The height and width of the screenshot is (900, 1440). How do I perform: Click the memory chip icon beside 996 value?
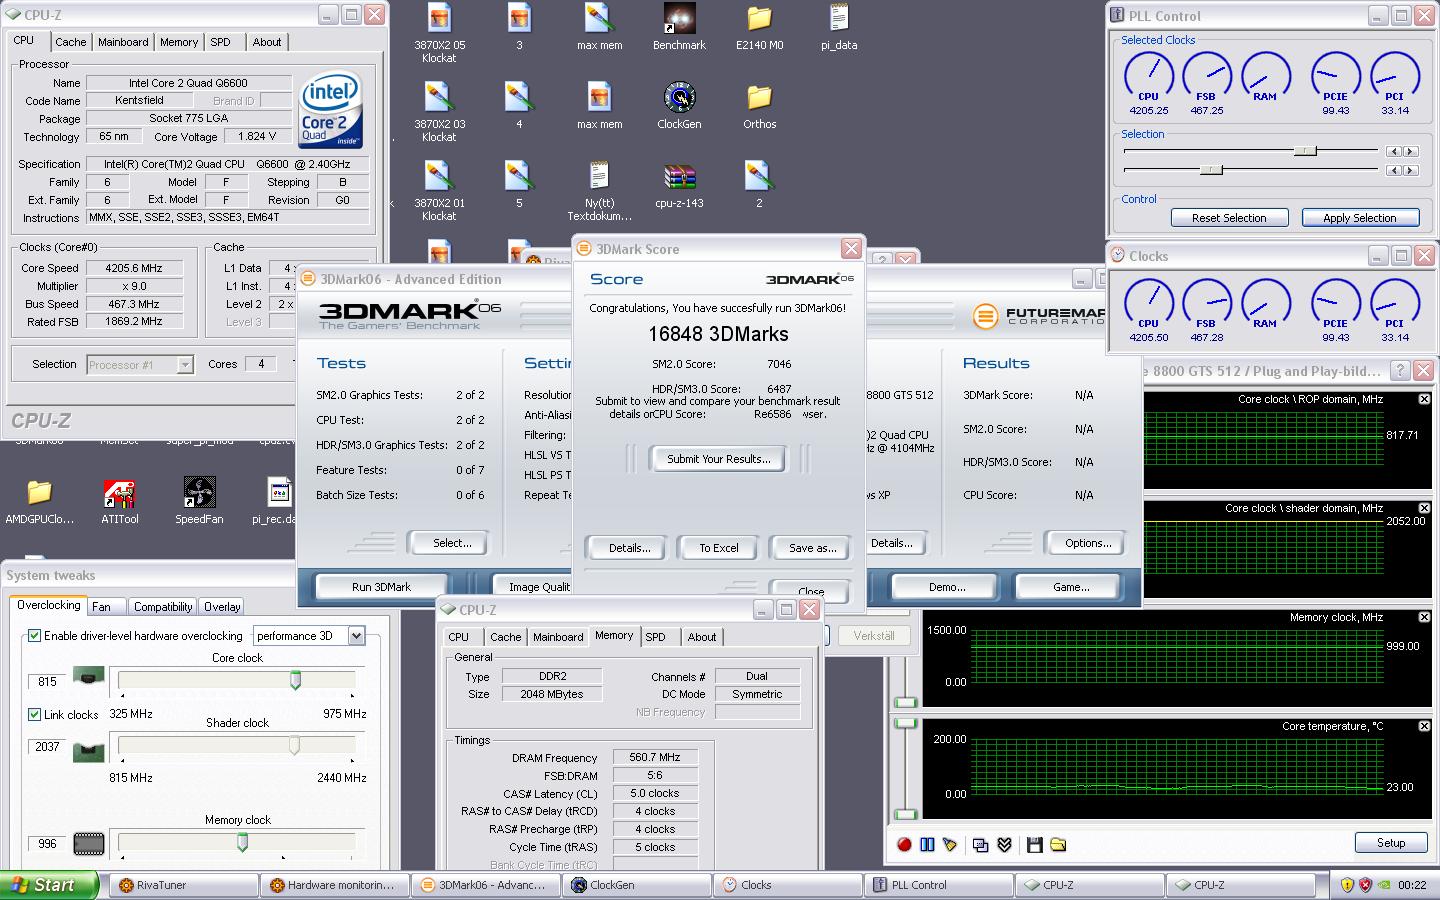(x=89, y=843)
